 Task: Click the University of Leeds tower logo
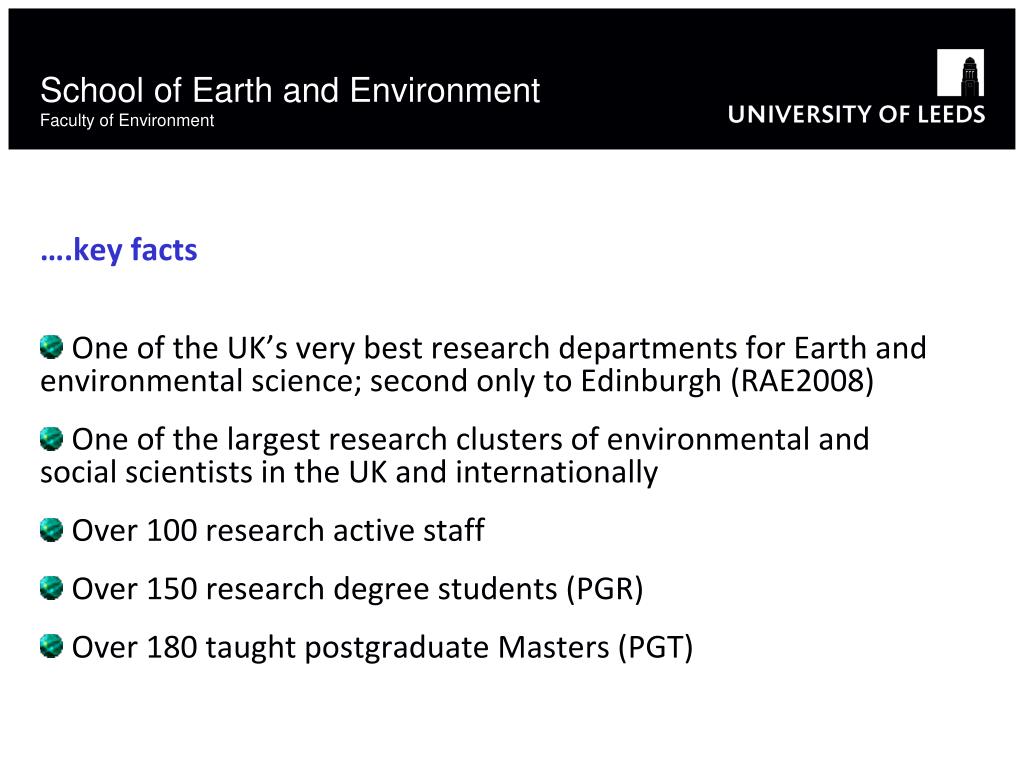pyautogui.click(x=960, y=72)
